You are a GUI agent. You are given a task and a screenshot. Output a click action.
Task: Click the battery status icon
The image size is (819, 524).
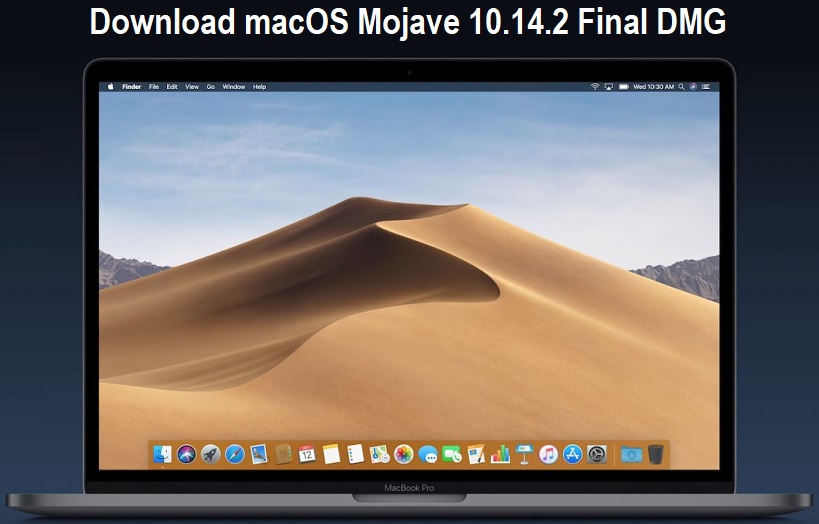coord(624,87)
